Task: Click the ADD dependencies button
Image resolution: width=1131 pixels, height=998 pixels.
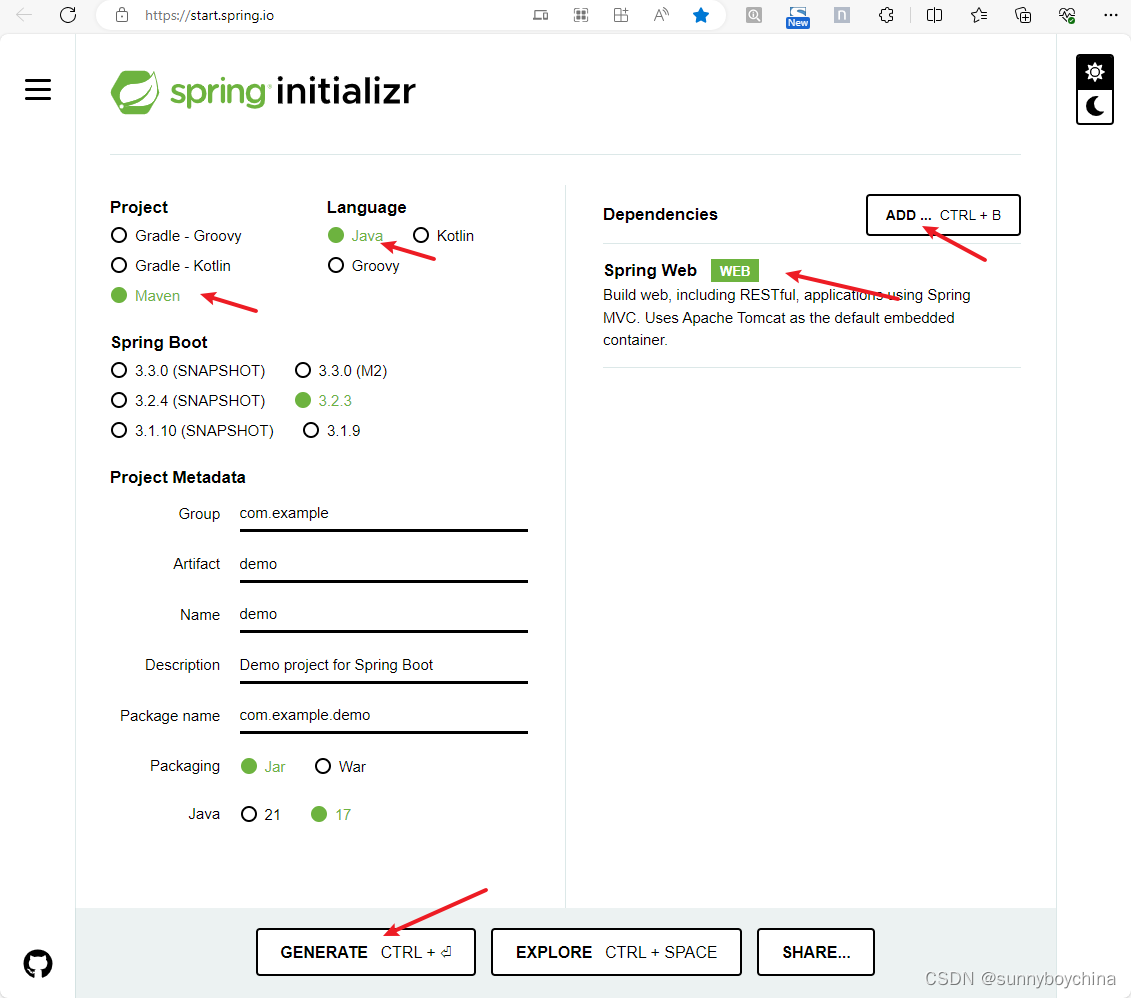Action: click(x=941, y=214)
